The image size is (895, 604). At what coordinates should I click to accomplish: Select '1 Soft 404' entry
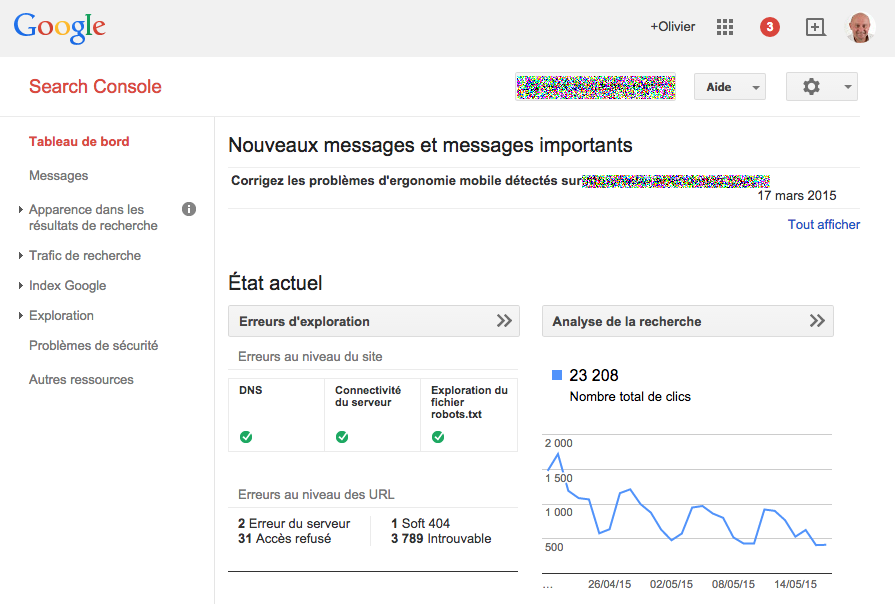point(420,524)
